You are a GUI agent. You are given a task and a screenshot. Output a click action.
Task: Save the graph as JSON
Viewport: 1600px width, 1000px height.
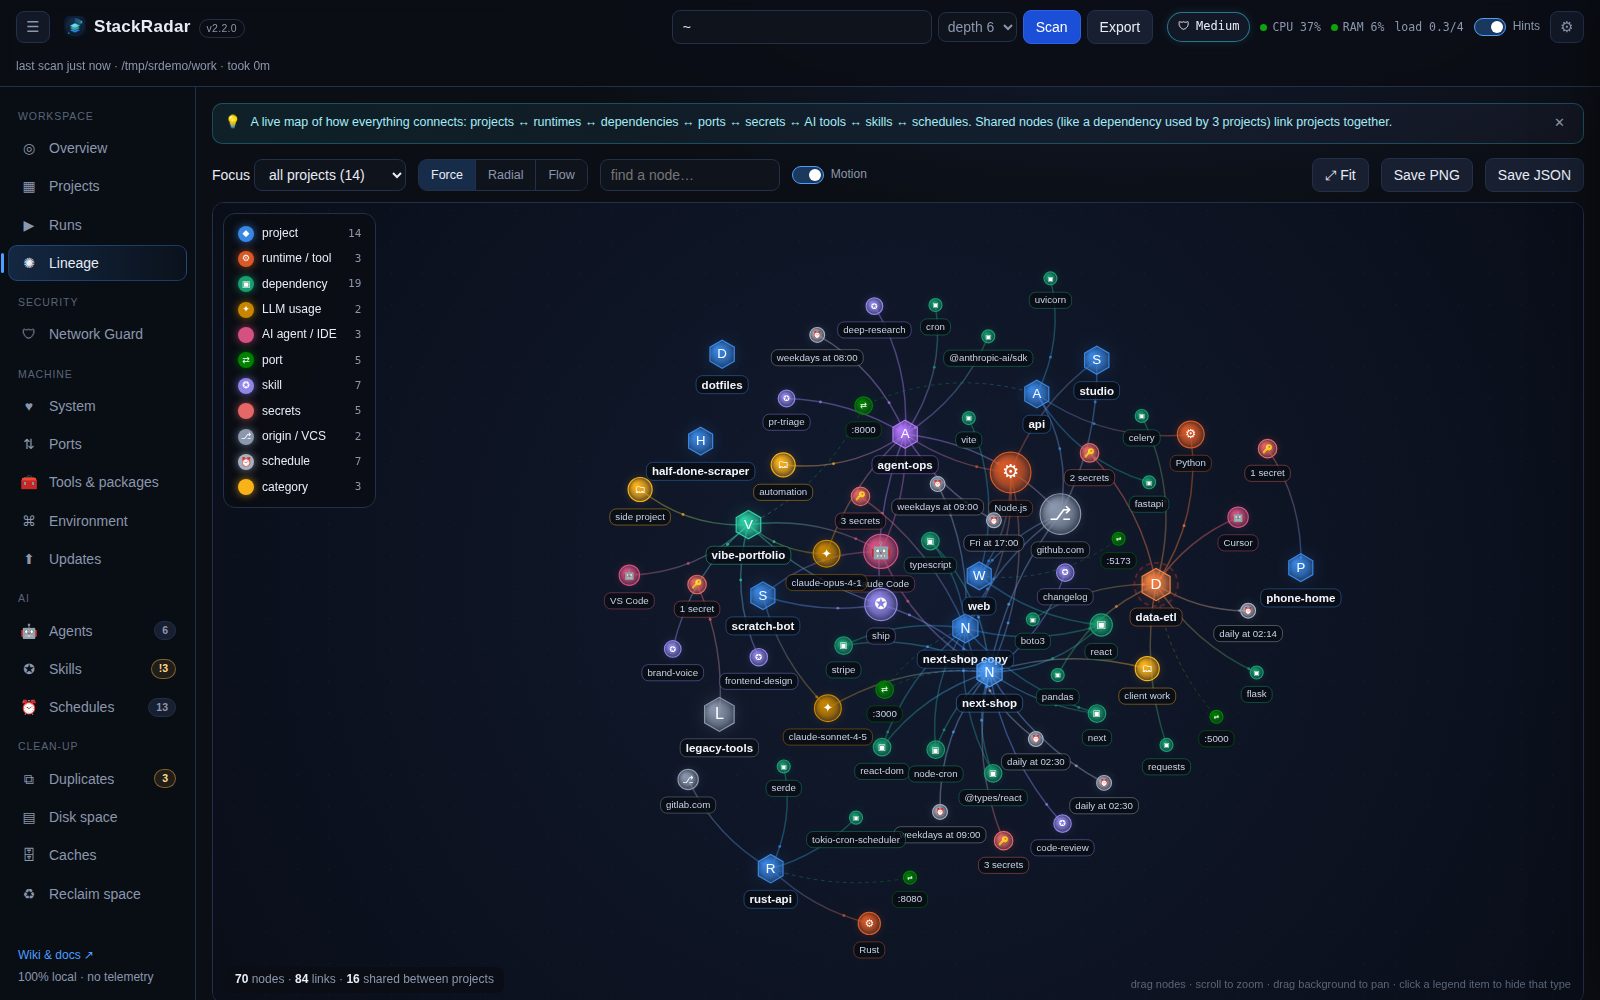[x=1534, y=175]
